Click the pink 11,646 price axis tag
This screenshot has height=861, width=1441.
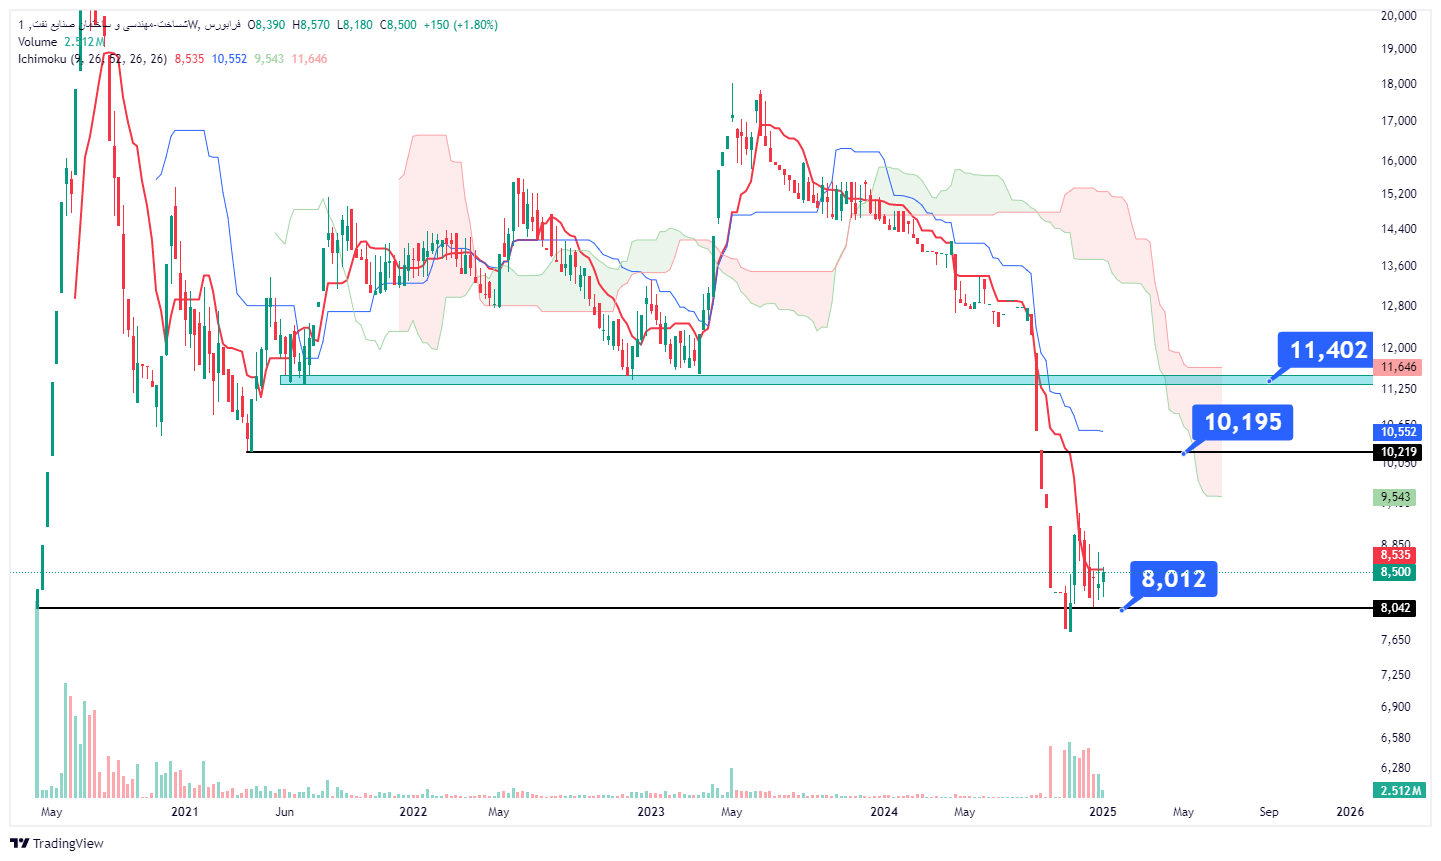pyautogui.click(x=1397, y=368)
